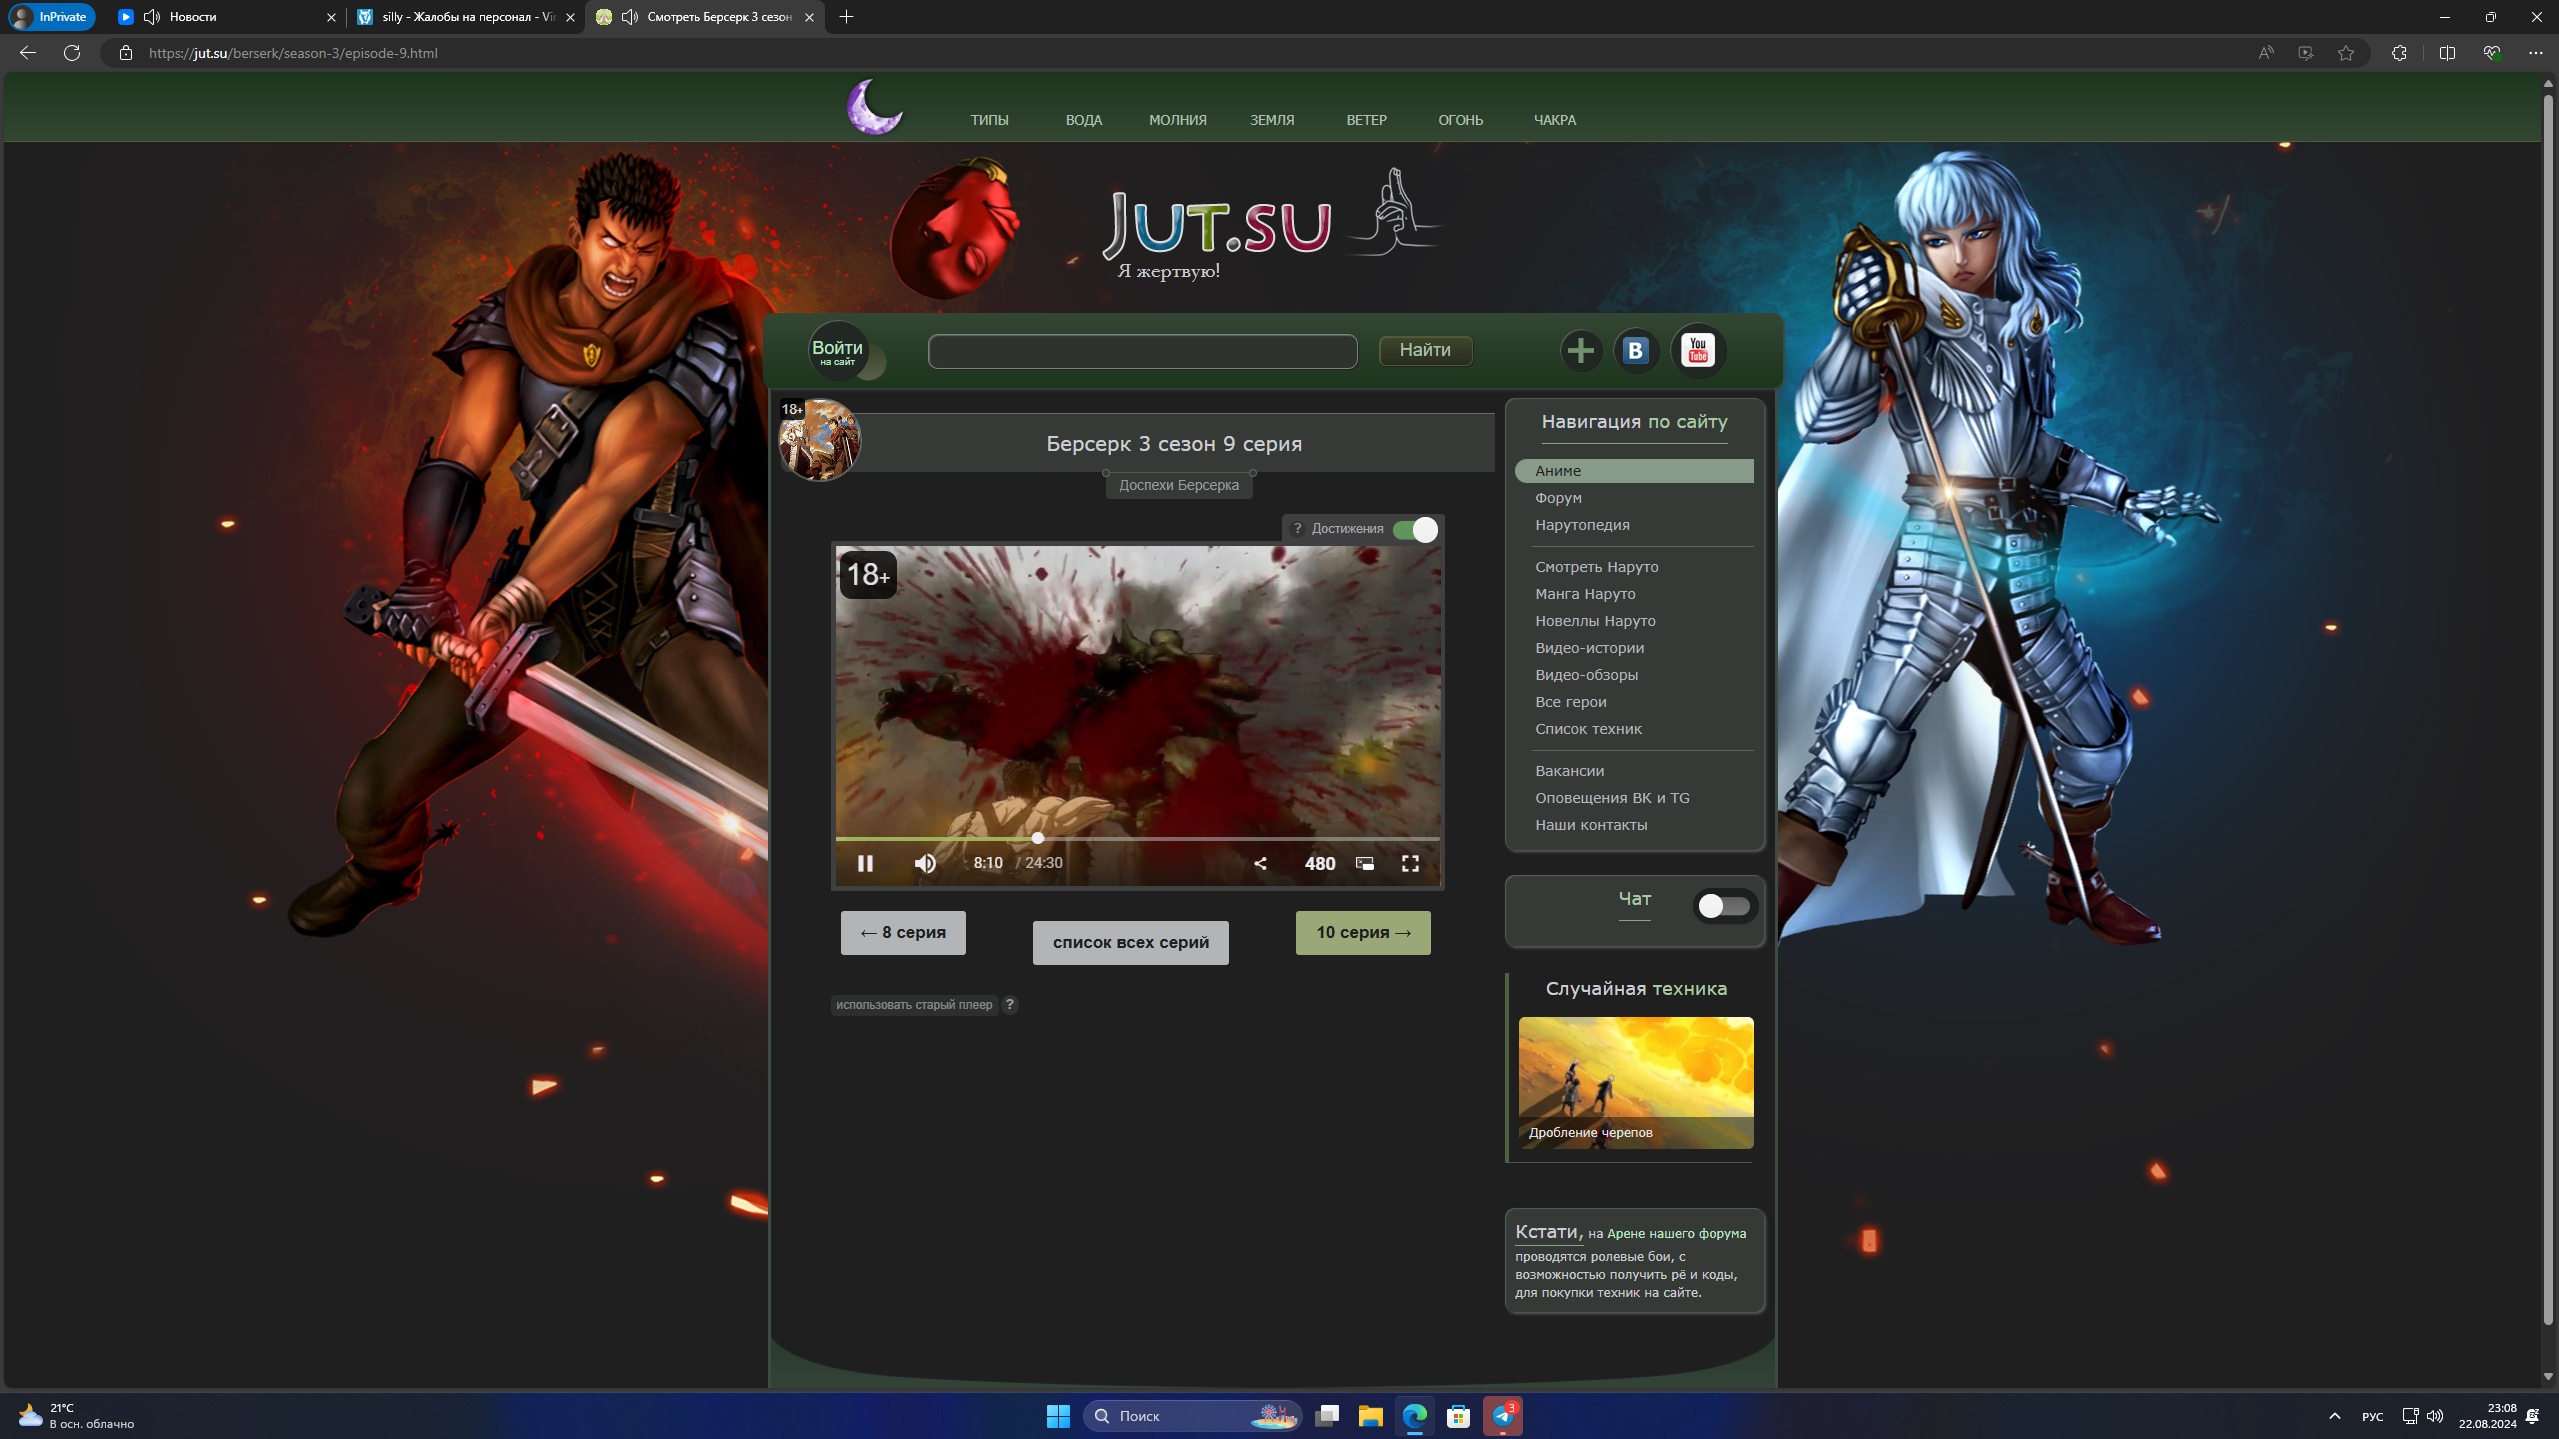
Task: Click the video share icon
Action: (x=1260, y=863)
